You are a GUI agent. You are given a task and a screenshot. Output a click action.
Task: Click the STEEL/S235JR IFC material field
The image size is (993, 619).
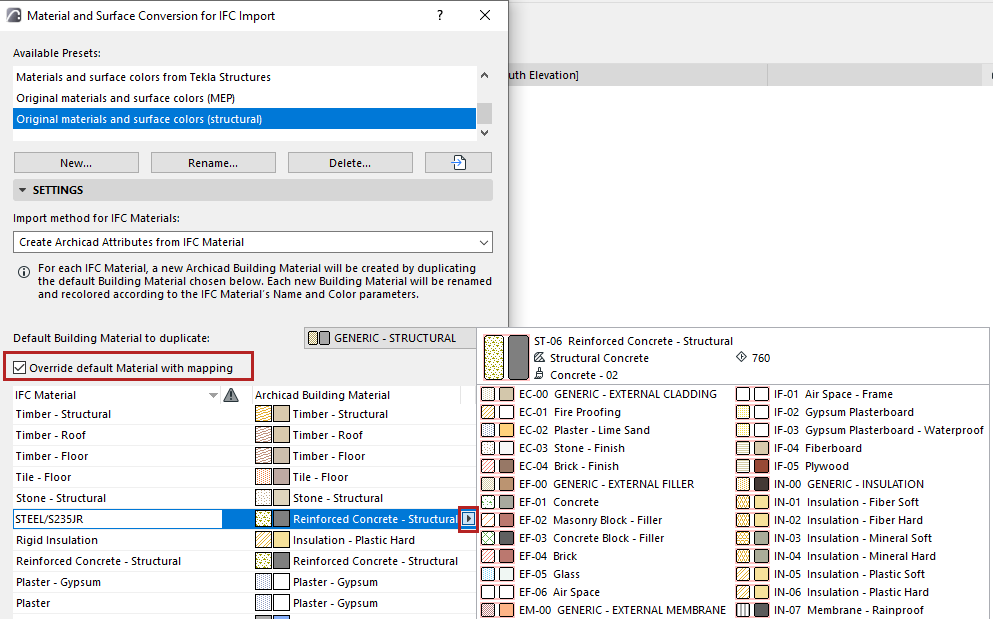click(x=118, y=519)
